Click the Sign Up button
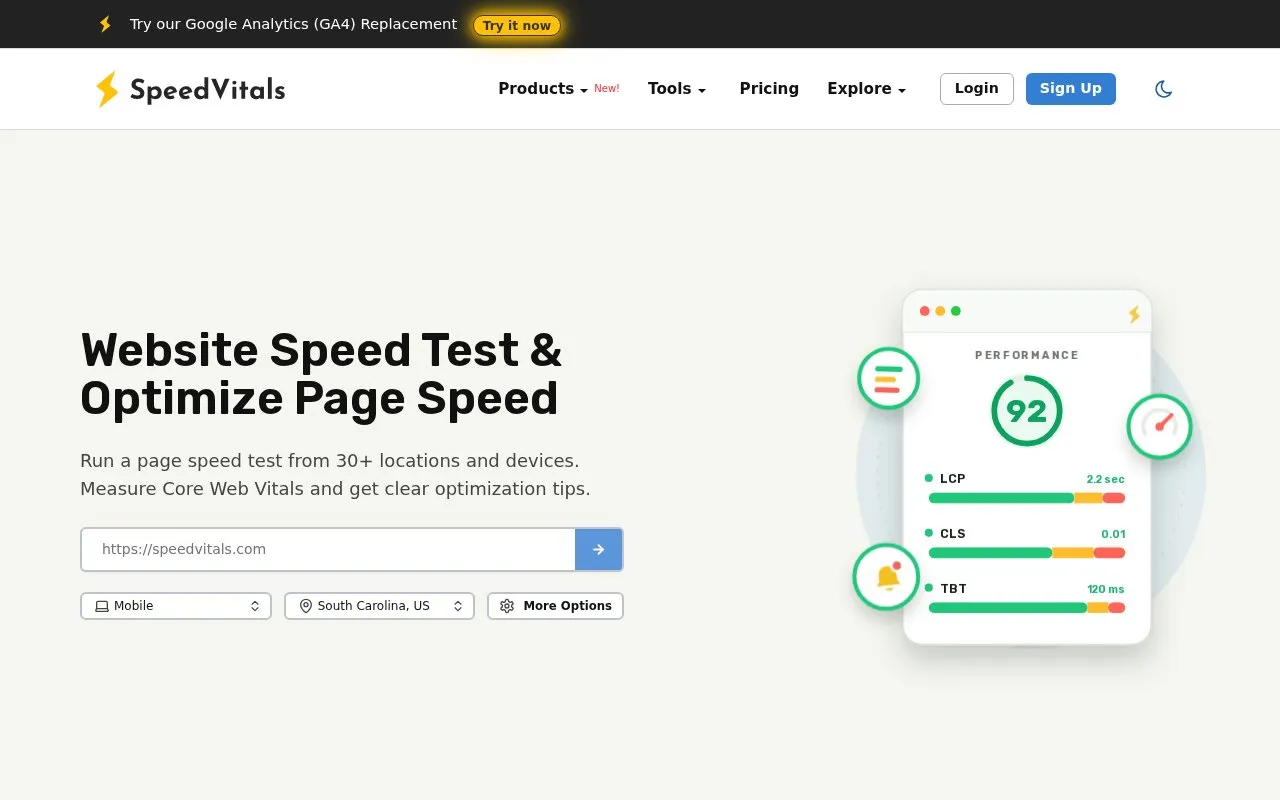Viewport: 1280px width, 800px height. tap(1071, 89)
